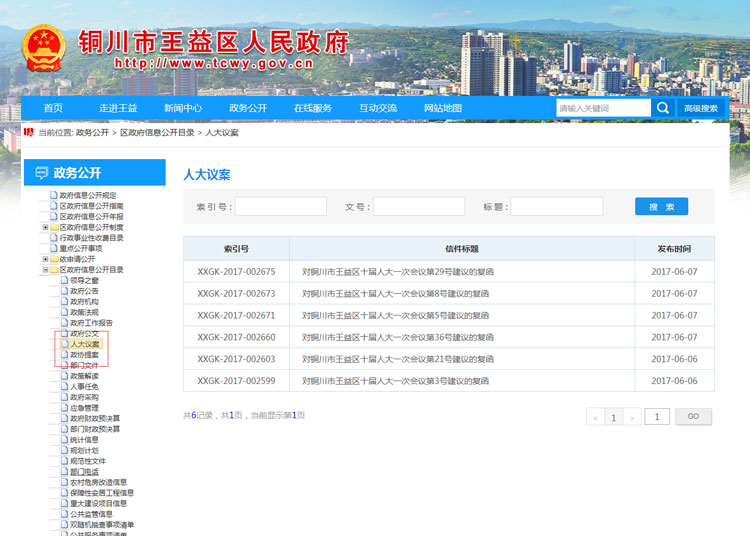Image resolution: width=750 pixels, height=536 pixels.
Task: Expand the 区政府信息公开制度 tree node
Action: click(x=45, y=227)
